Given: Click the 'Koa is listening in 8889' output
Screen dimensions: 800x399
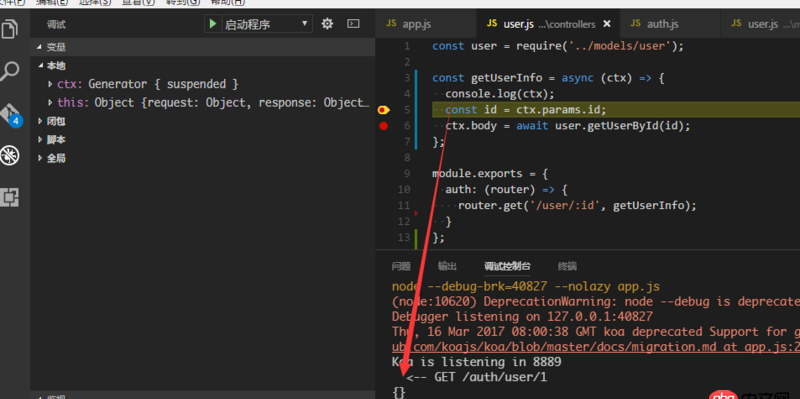Looking at the screenshot, I should coord(477,362).
